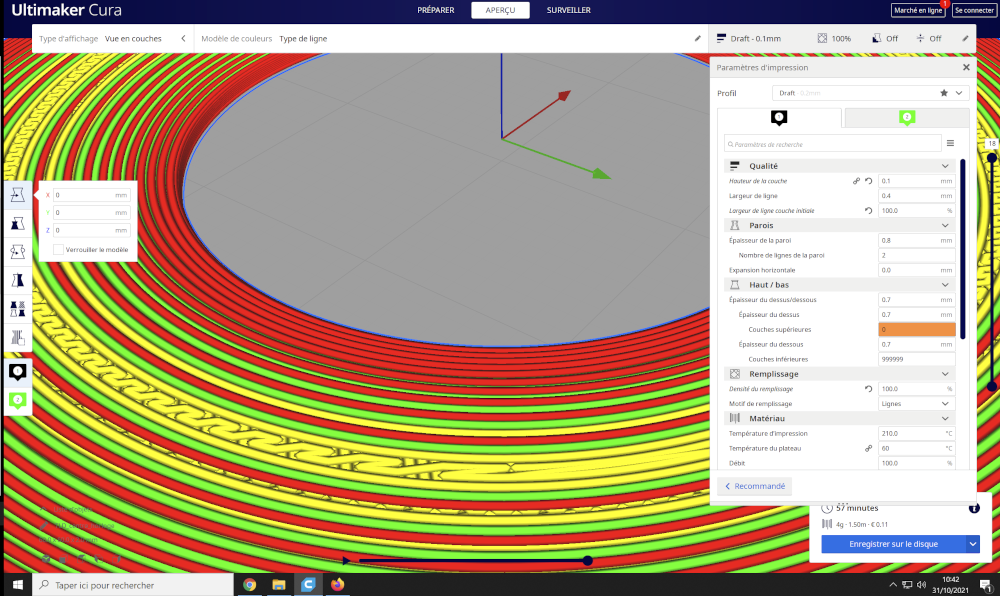The image size is (1000, 596).
Task: Click the pencil icon in print settings bar
Action: tap(966, 38)
